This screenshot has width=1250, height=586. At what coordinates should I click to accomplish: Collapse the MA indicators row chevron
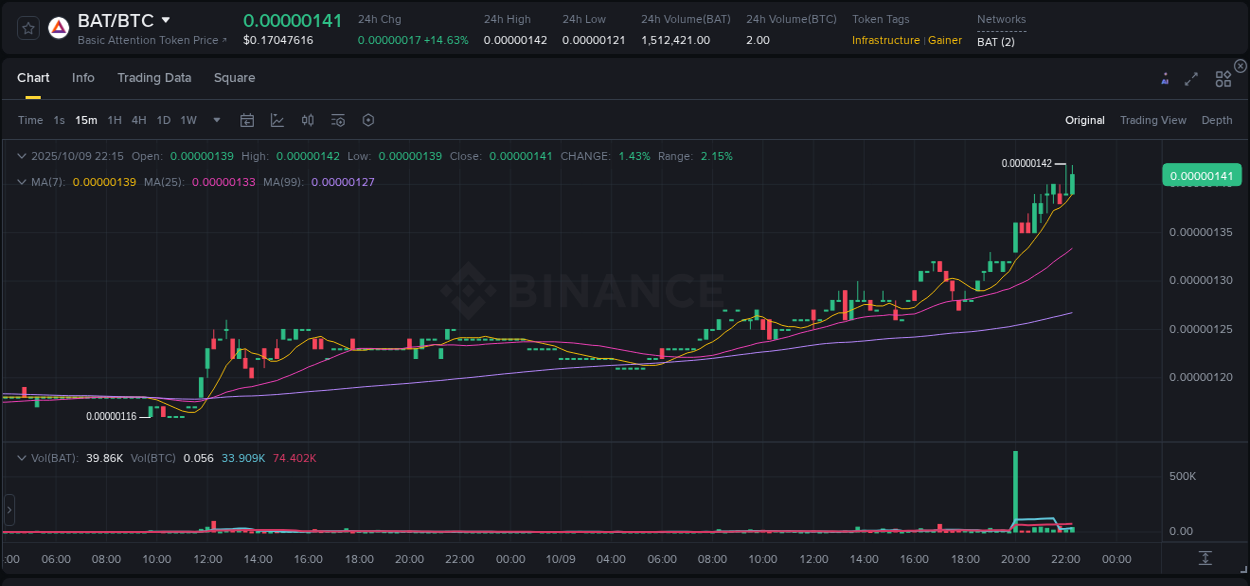click(22, 182)
